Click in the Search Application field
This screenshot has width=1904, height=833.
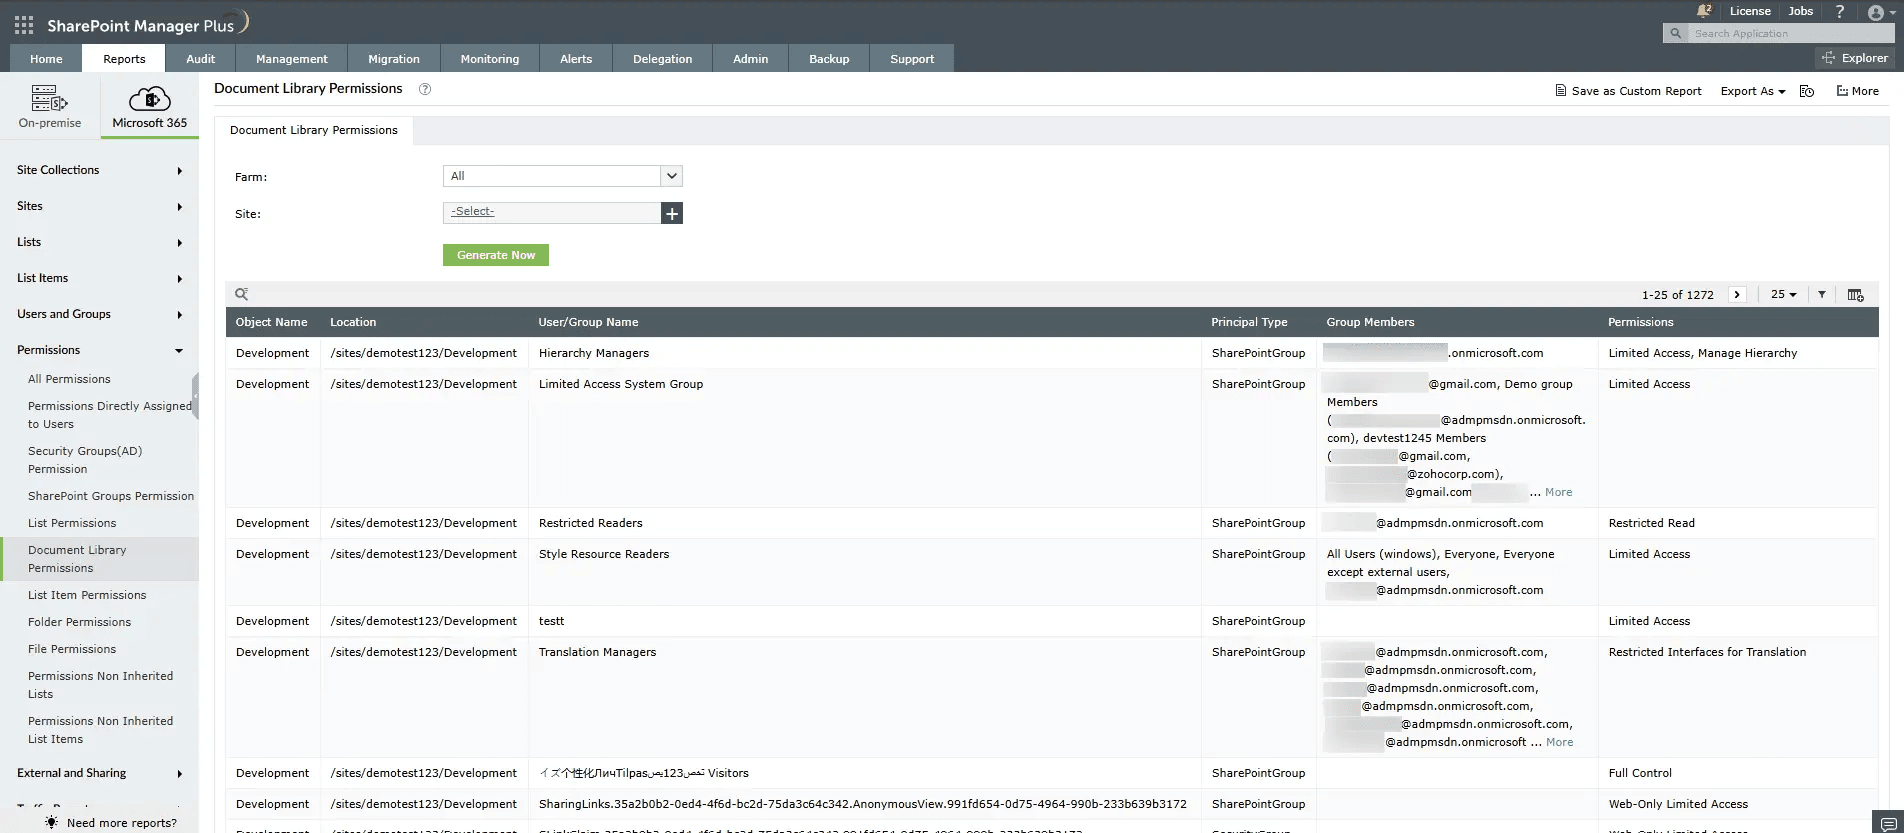point(1790,33)
